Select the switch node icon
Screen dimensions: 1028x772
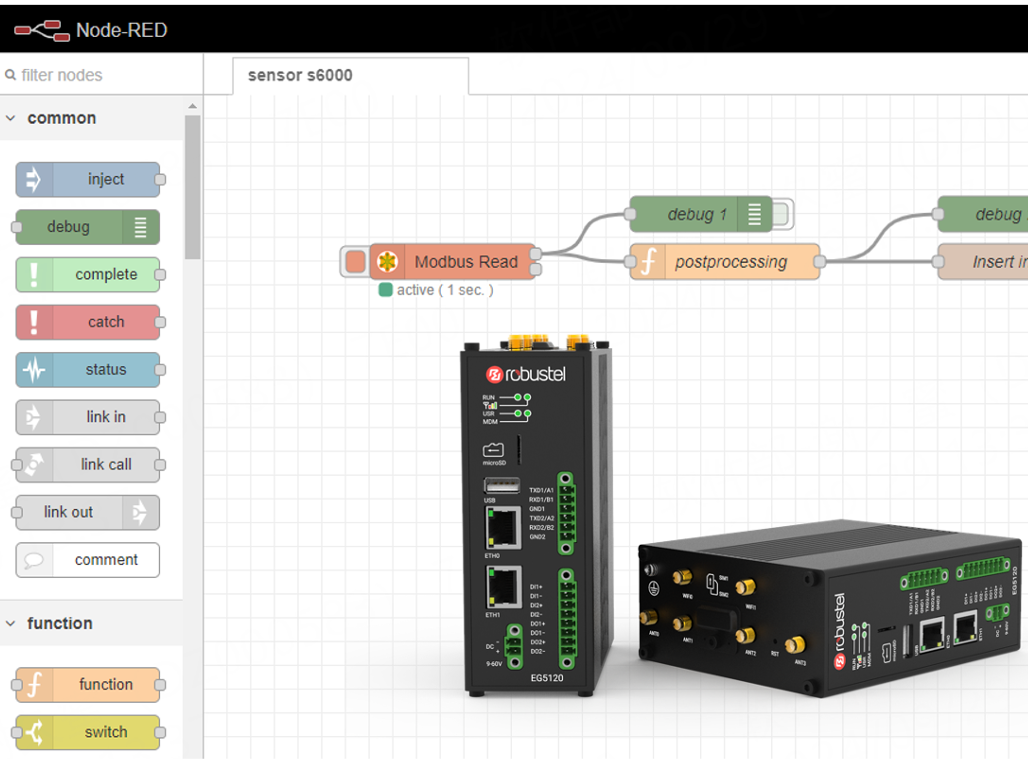pos(34,732)
